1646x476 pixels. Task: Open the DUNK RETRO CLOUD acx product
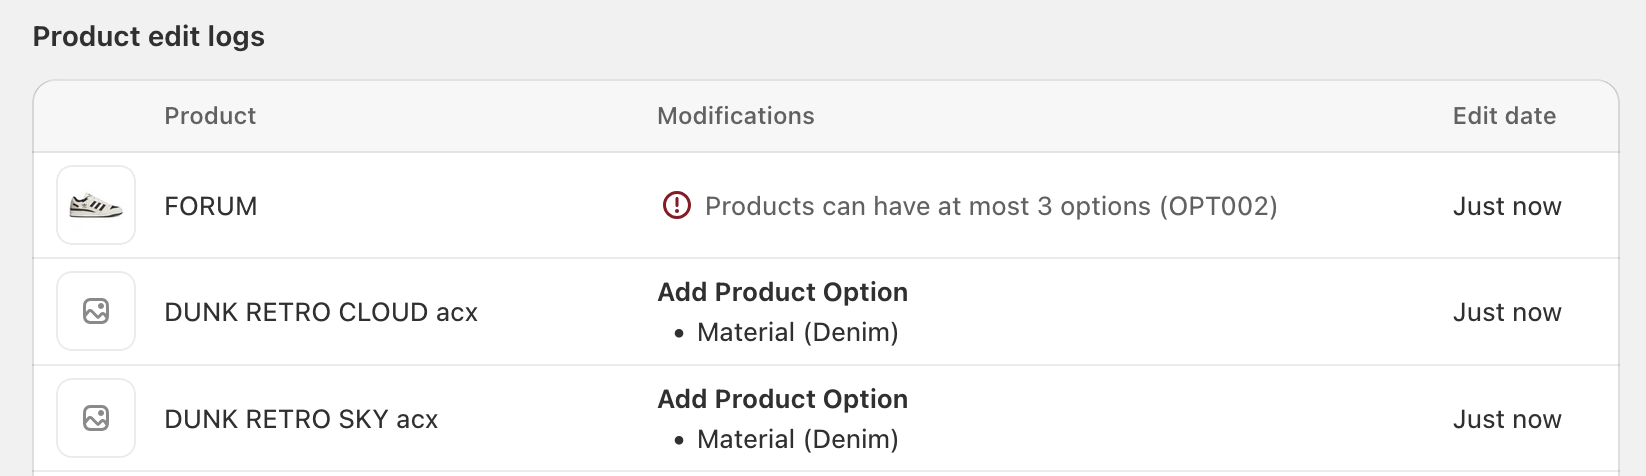click(321, 312)
